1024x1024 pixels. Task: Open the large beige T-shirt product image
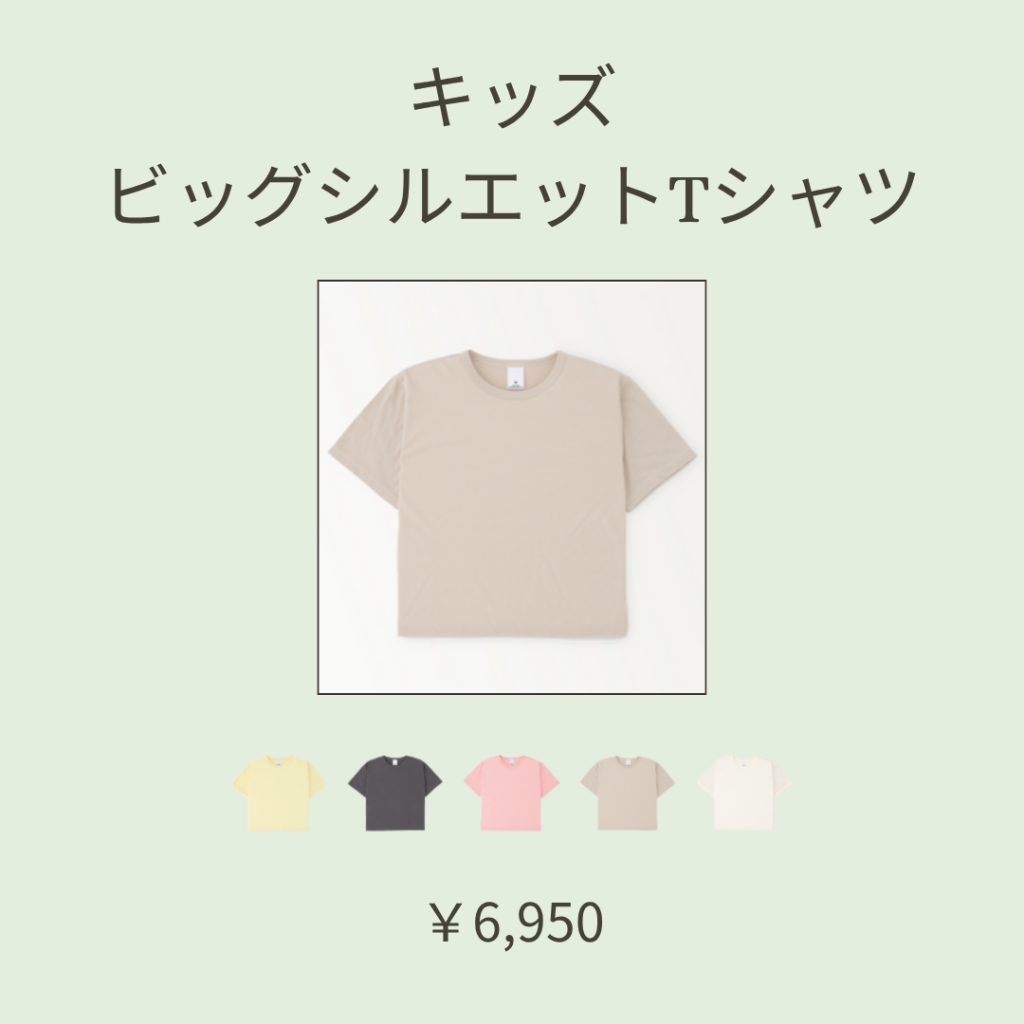pyautogui.click(x=511, y=487)
